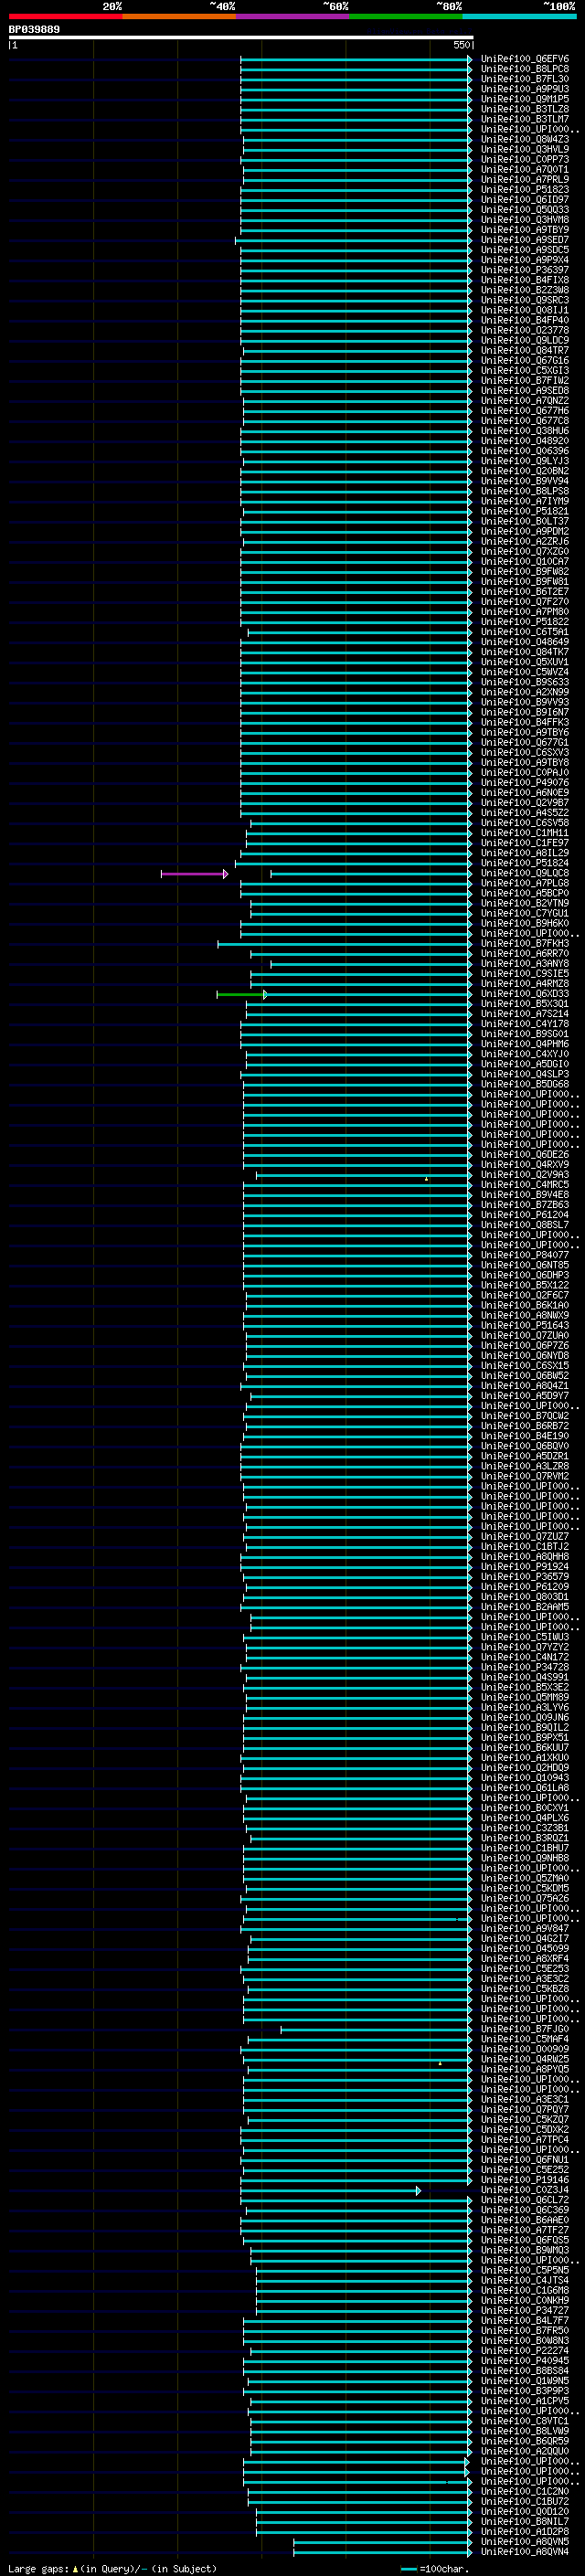Select row label UniRef100_C0Z3J4
This screenshot has height=2576, width=585.
pos(525,2190)
